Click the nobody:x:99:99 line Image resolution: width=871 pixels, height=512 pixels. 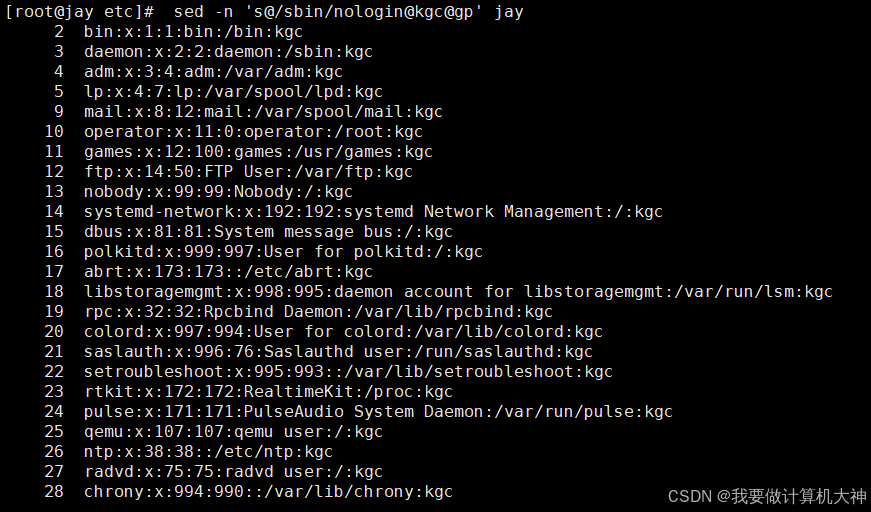(x=218, y=192)
